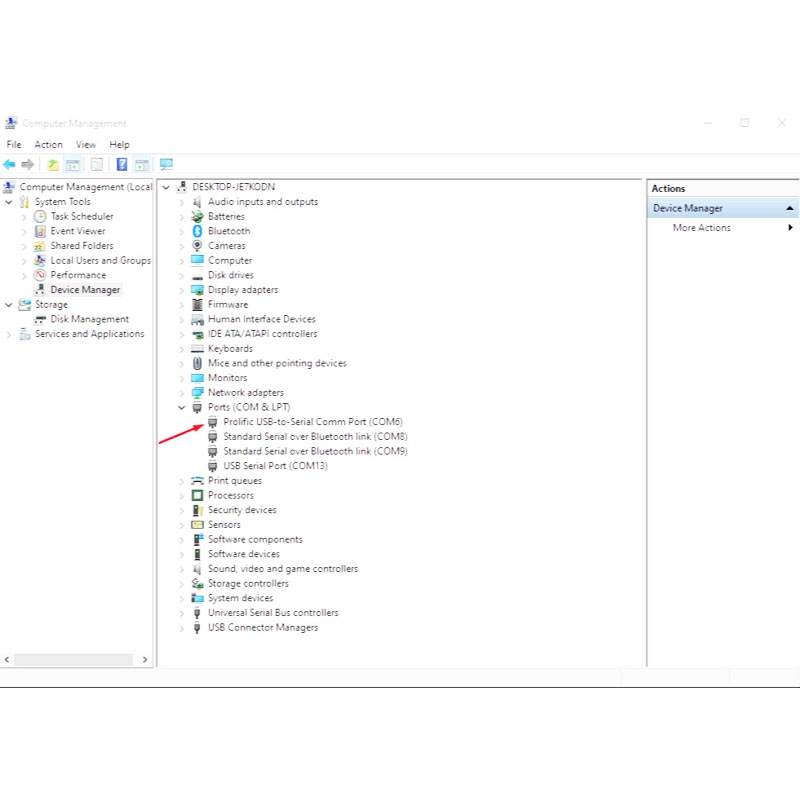800x800 pixels.
Task: Select the Prolific USB-to-Serial Comm Port (COM6)
Action: [x=313, y=422]
